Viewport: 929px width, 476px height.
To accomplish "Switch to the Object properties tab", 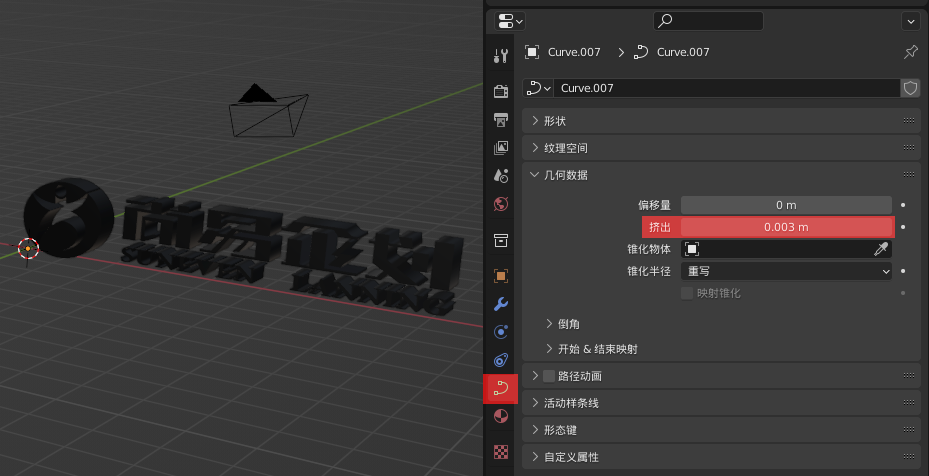I will point(501,275).
